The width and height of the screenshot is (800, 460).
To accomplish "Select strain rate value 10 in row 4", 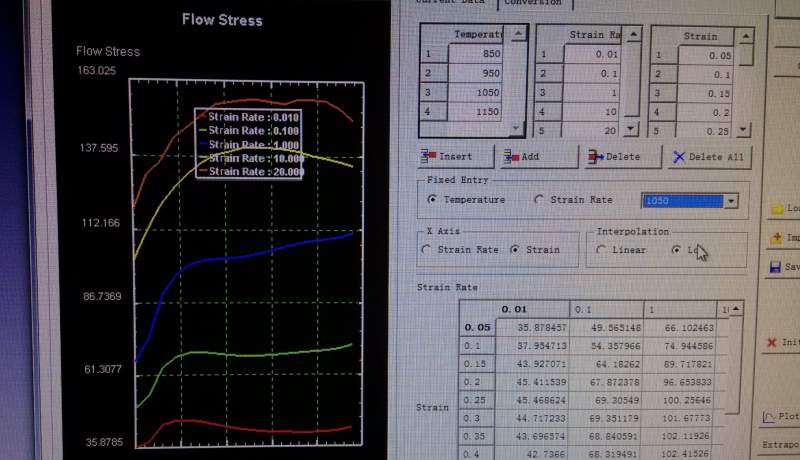I will (x=591, y=112).
